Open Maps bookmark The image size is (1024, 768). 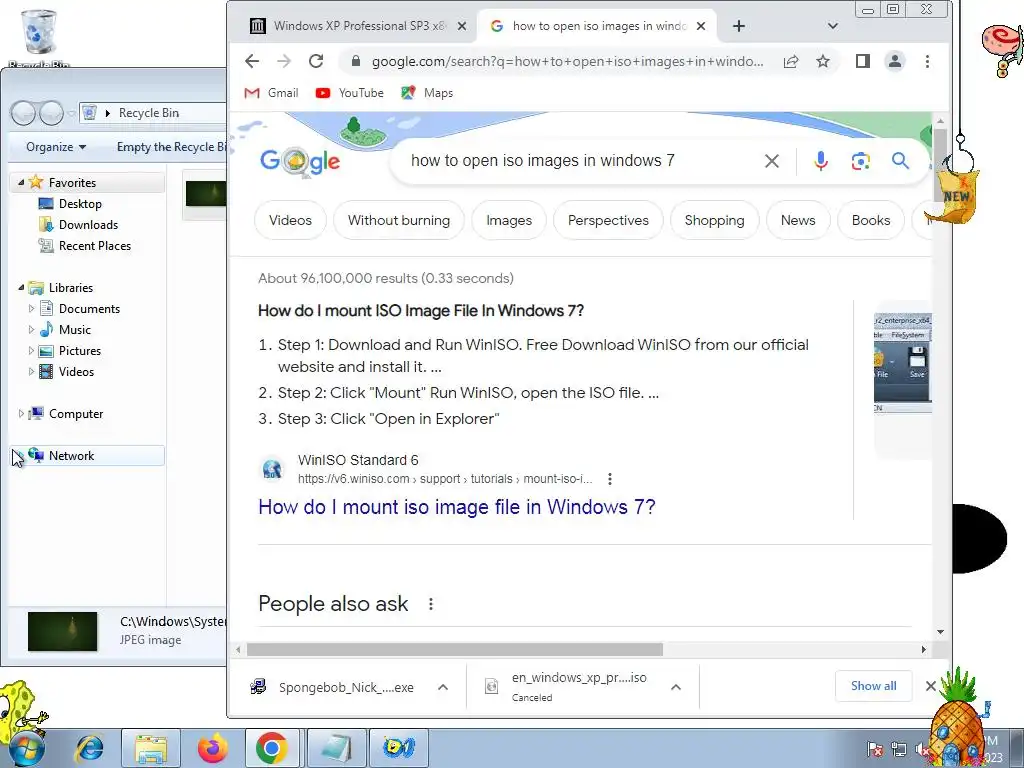(x=427, y=93)
